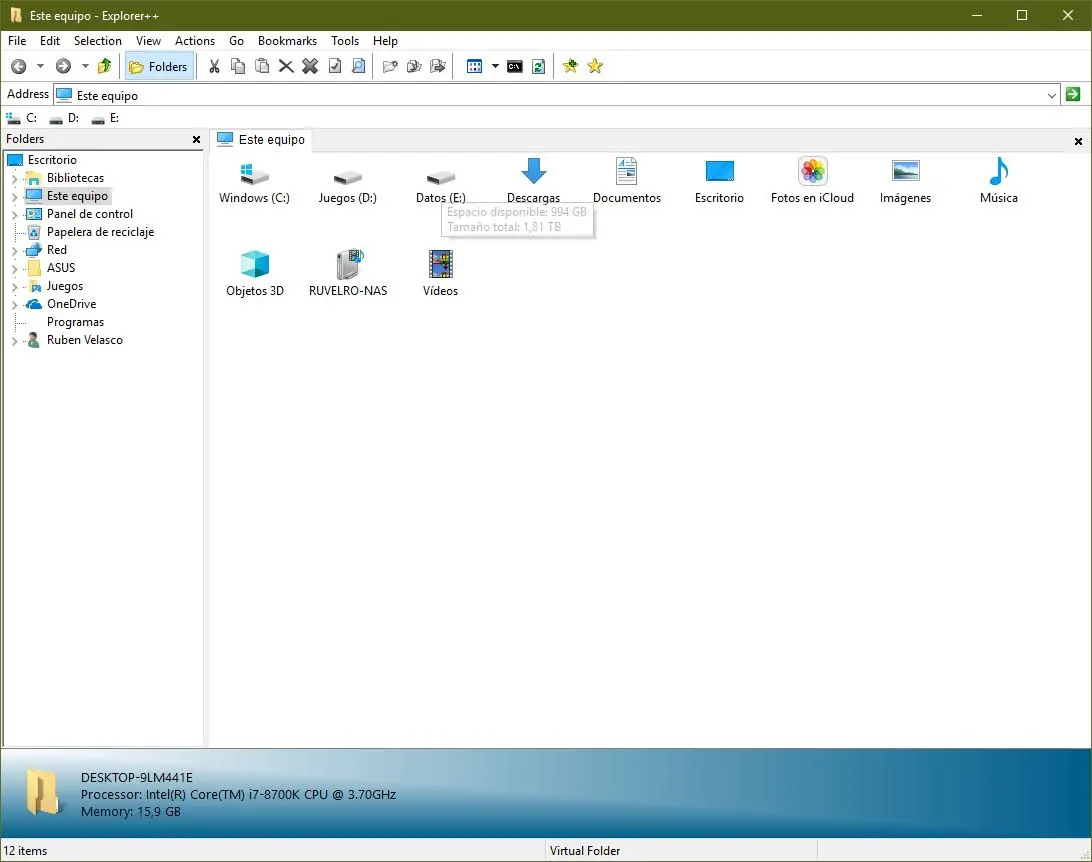This screenshot has width=1092, height=862.
Task: Select the Este equipo tab
Action: coord(261,140)
